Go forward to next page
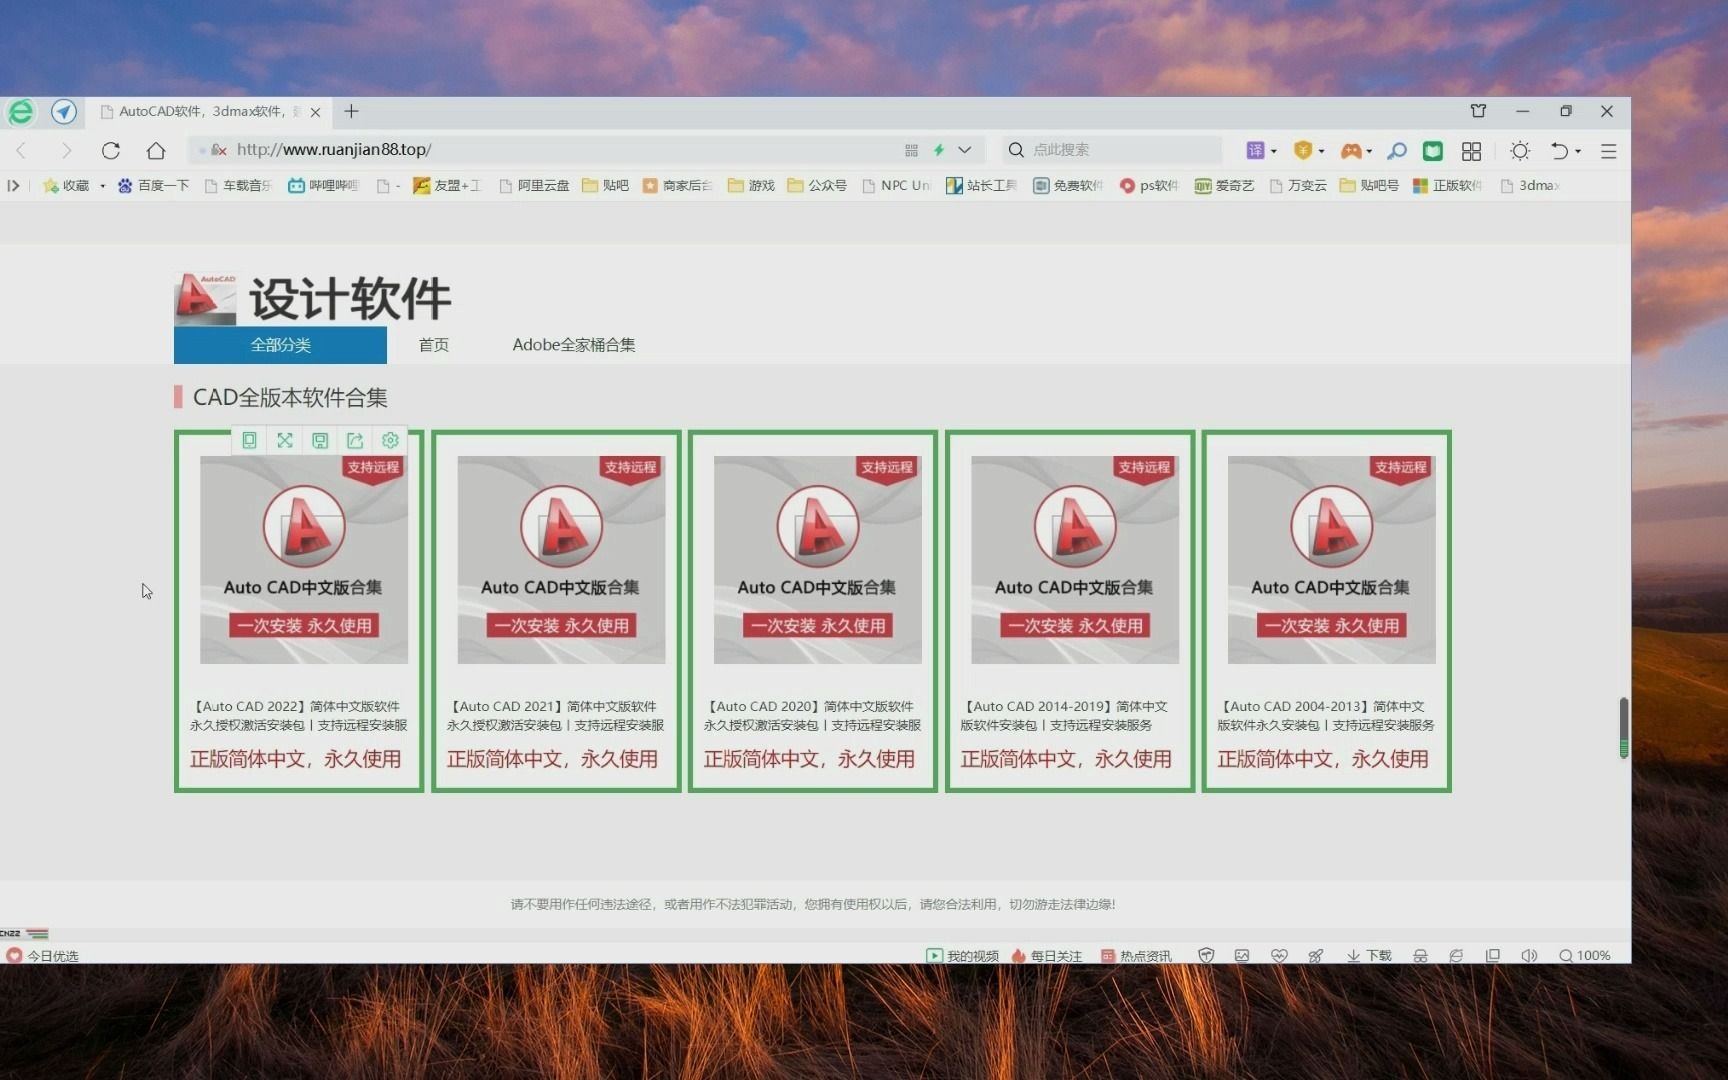The image size is (1728, 1080). point(66,150)
